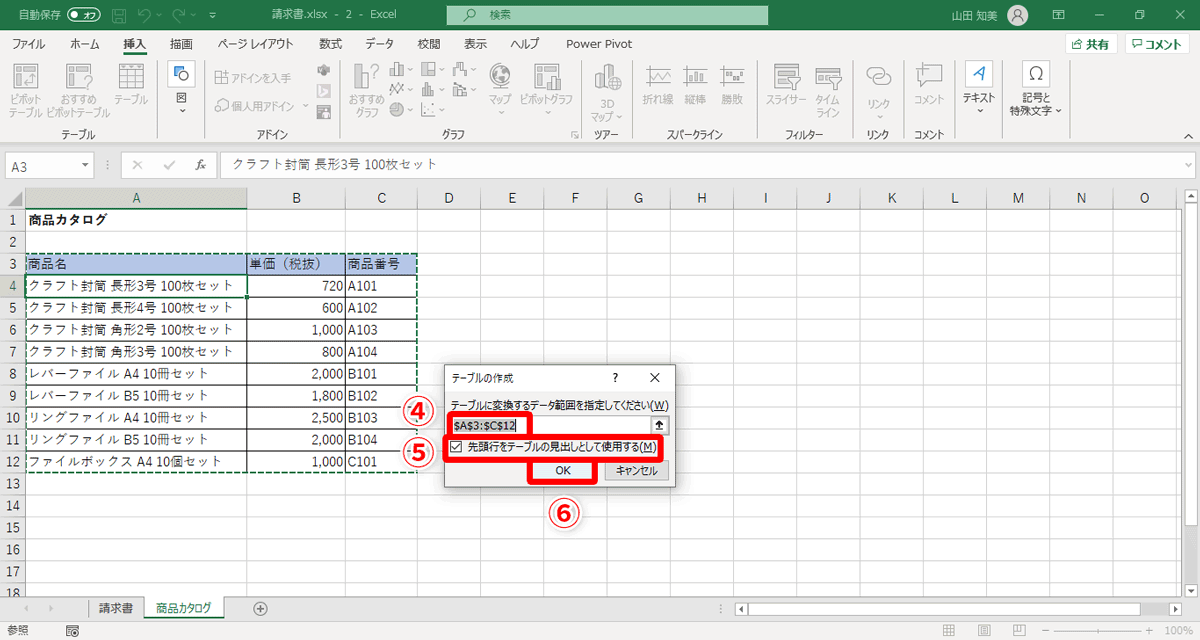Switch to the Data (データ) tab
This screenshot has width=1200, height=640.
coord(380,44)
